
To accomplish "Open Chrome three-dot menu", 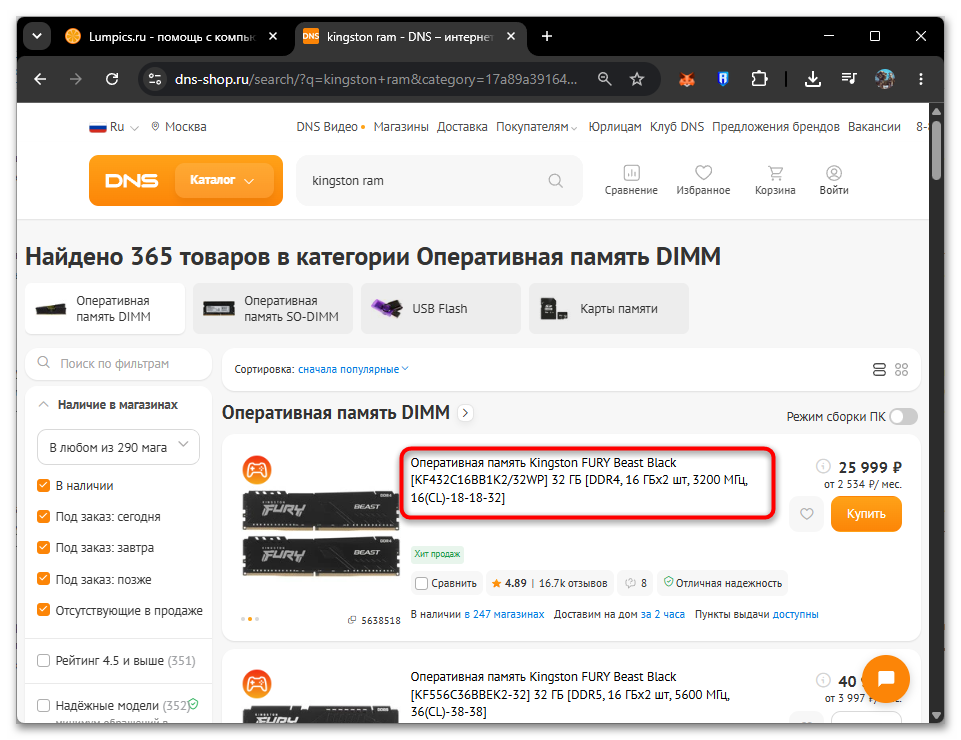I will click(921, 79).
